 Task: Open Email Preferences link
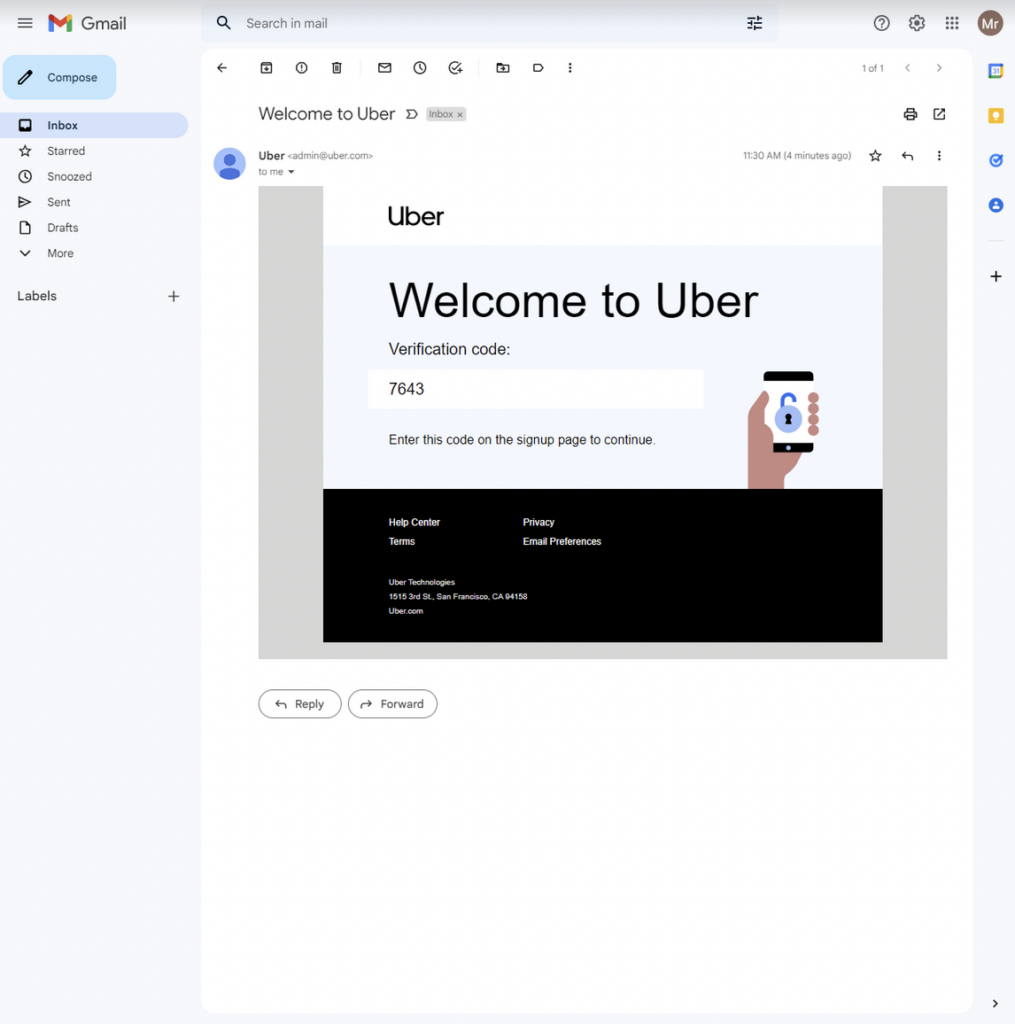tap(562, 541)
